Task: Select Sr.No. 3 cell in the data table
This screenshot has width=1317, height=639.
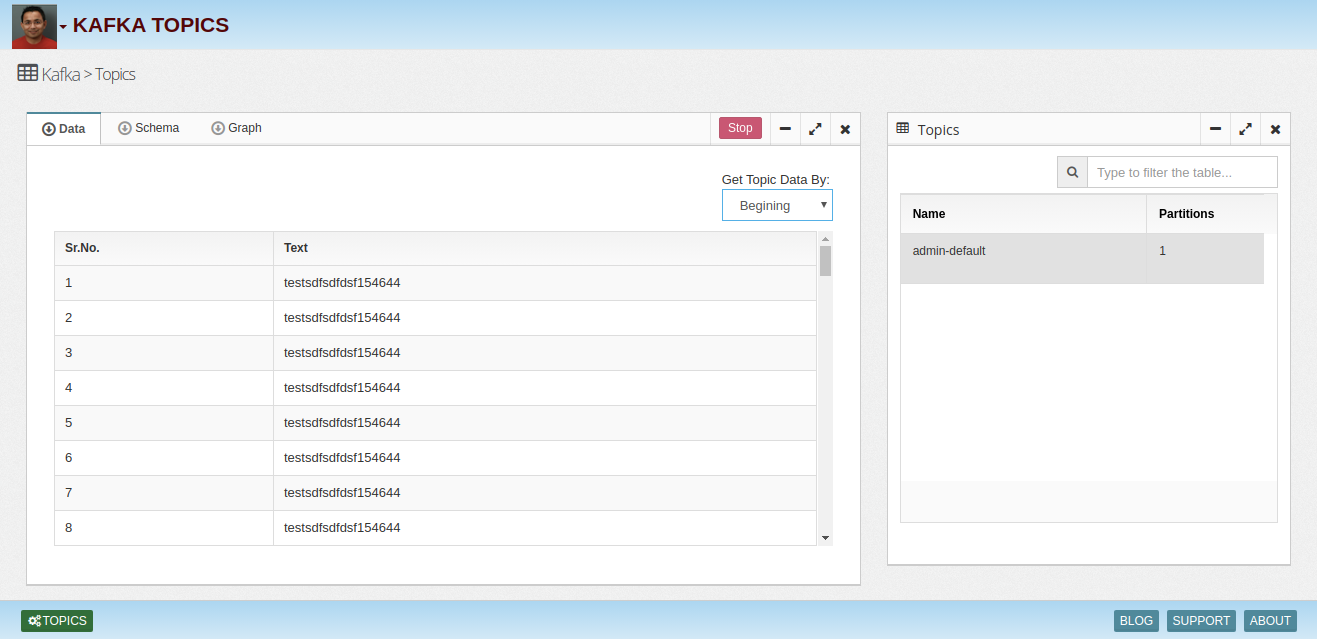Action: tap(164, 353)
